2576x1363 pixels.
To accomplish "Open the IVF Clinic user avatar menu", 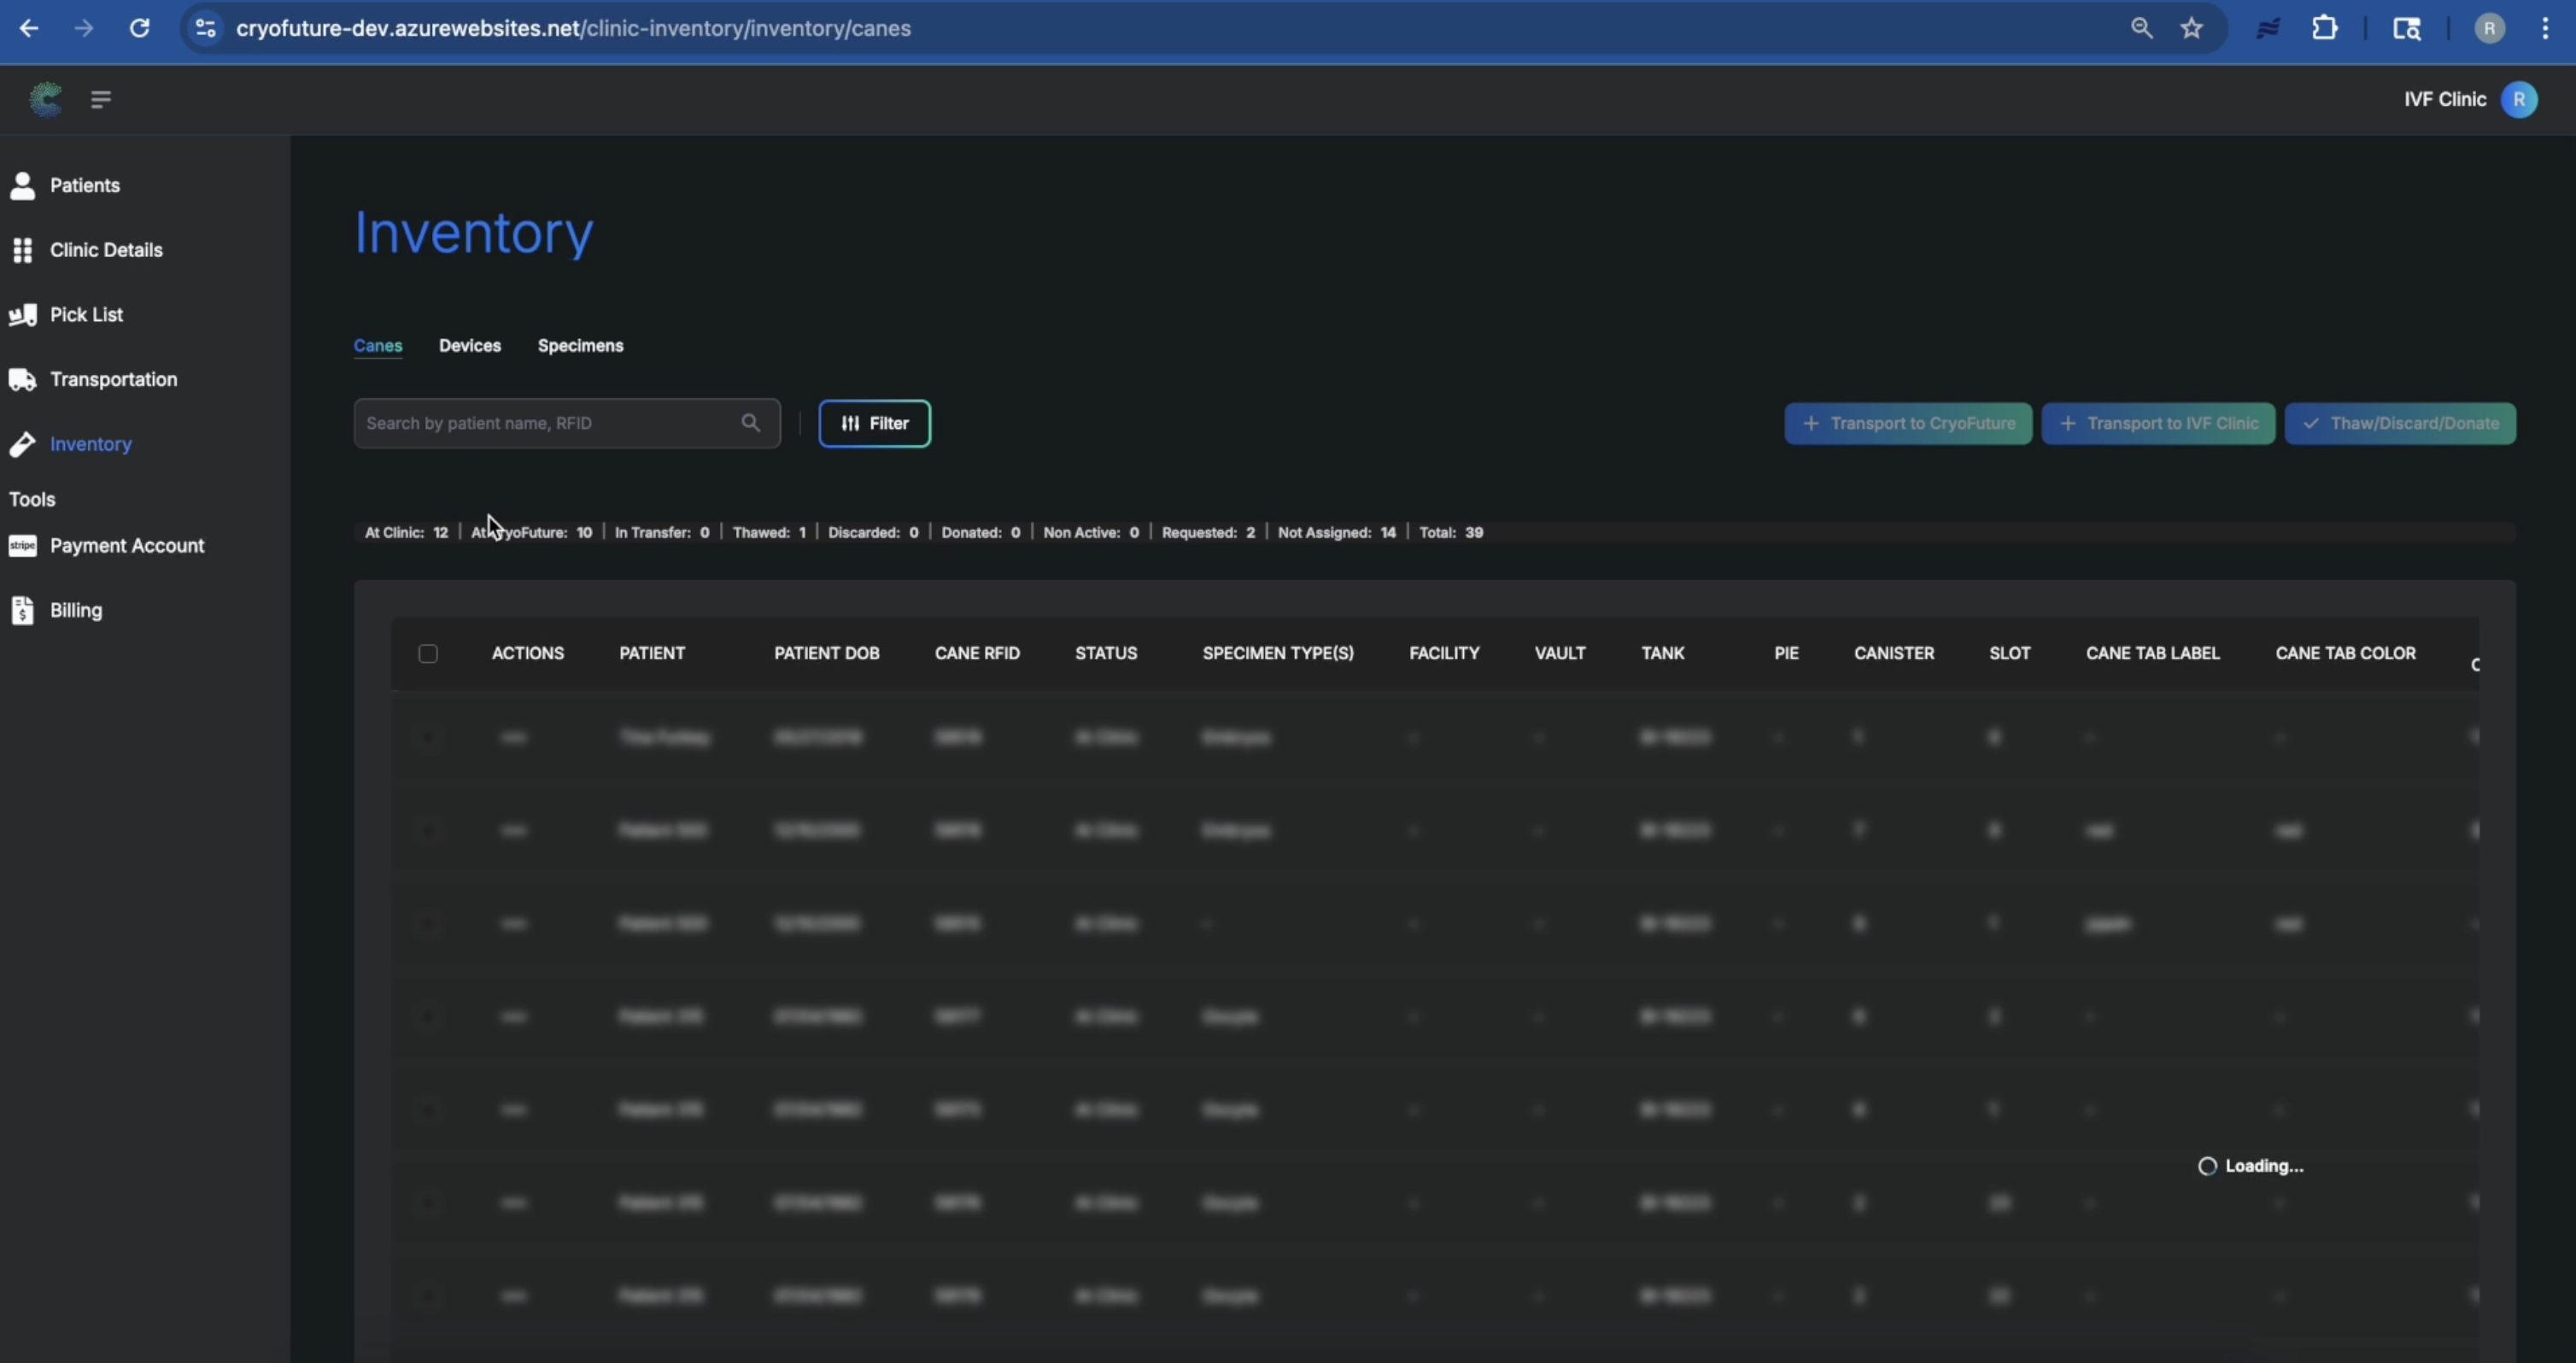I will [2518, 99].
